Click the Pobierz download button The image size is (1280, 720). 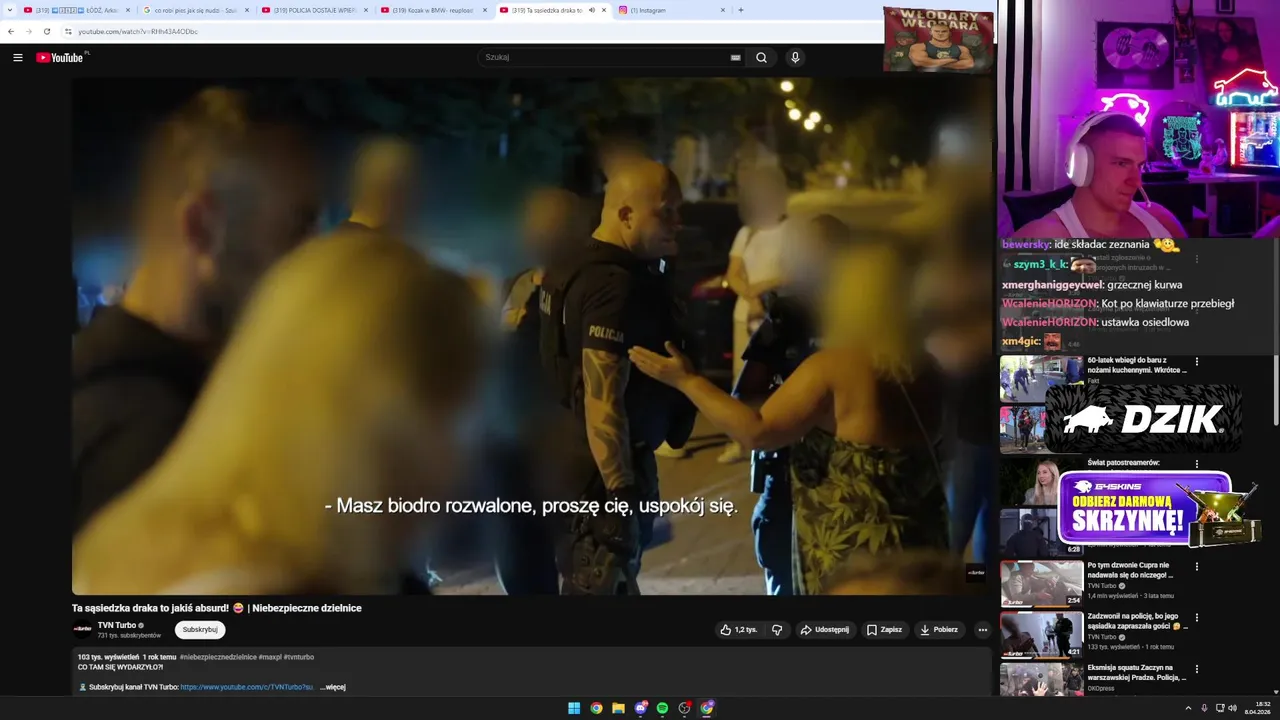pyautogui.click(x=940, y=630)
